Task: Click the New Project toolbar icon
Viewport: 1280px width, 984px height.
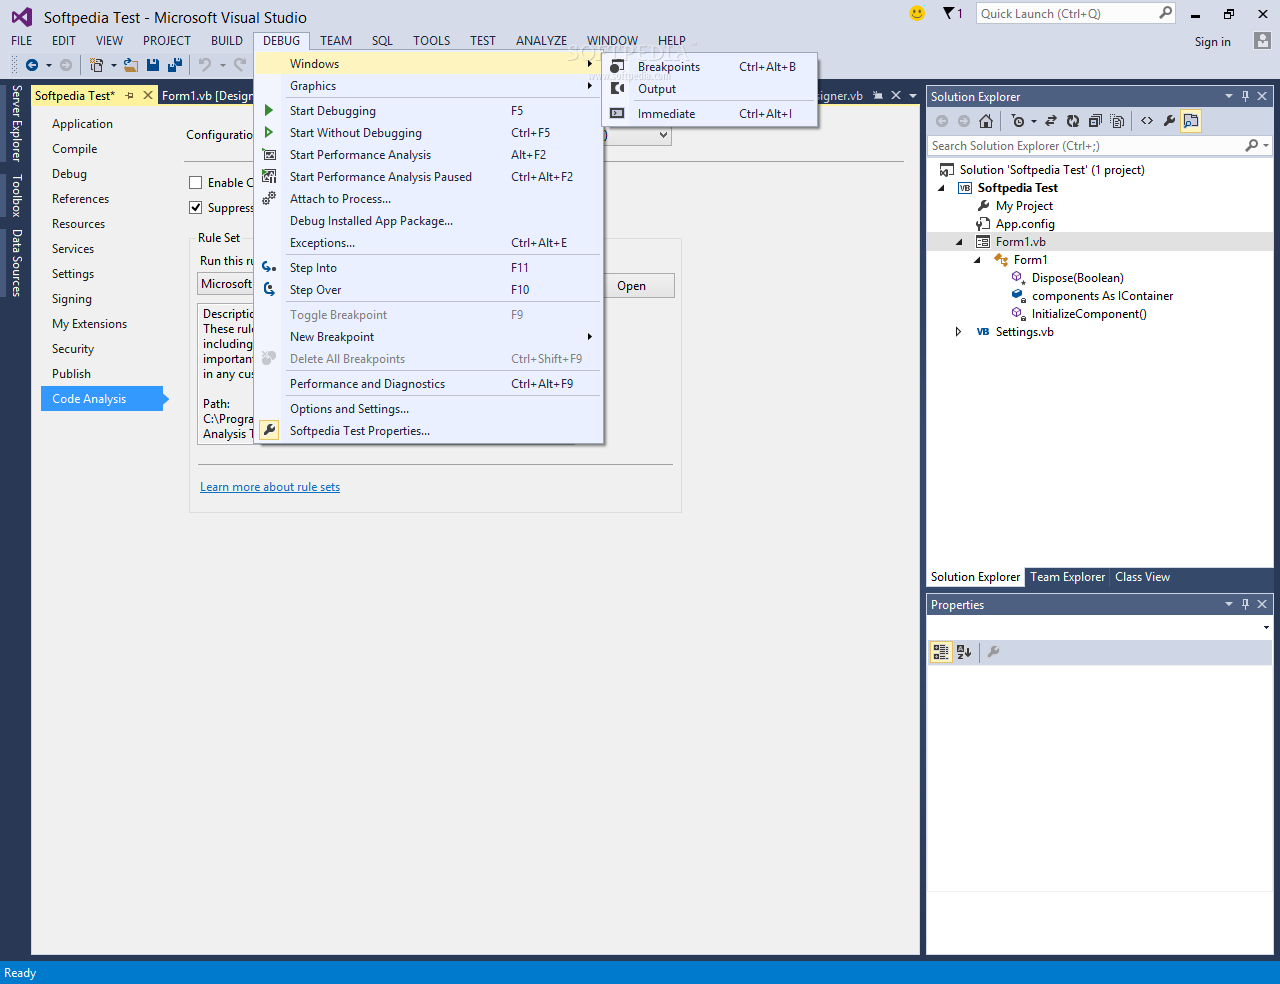Action: [96, 65]
